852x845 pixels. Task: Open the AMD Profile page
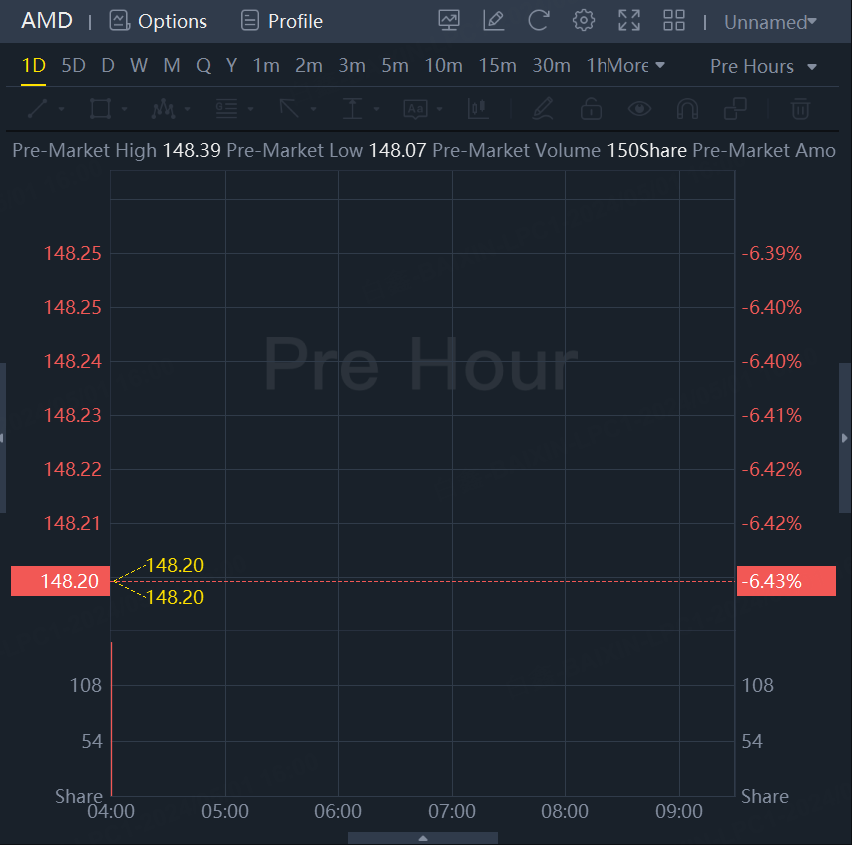pyautogui.click(x=282, y=21)
